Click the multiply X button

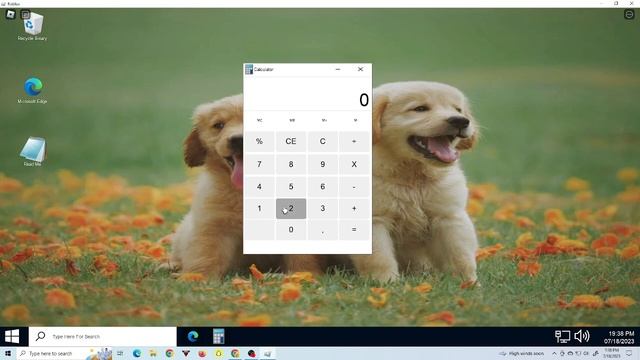(x=354, y=164)
